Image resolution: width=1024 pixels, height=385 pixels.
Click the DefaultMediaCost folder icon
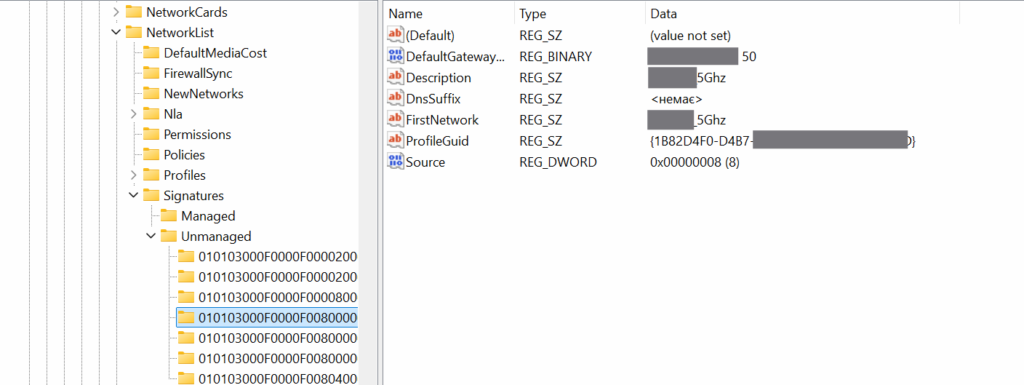pos(152,53)
